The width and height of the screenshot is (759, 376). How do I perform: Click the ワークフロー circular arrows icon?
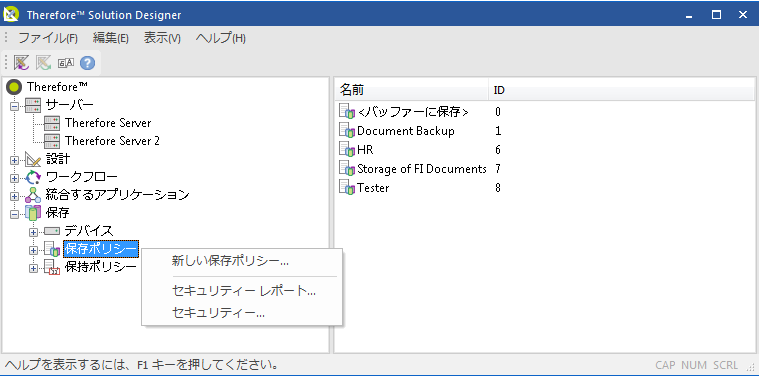tap(33, 177)
